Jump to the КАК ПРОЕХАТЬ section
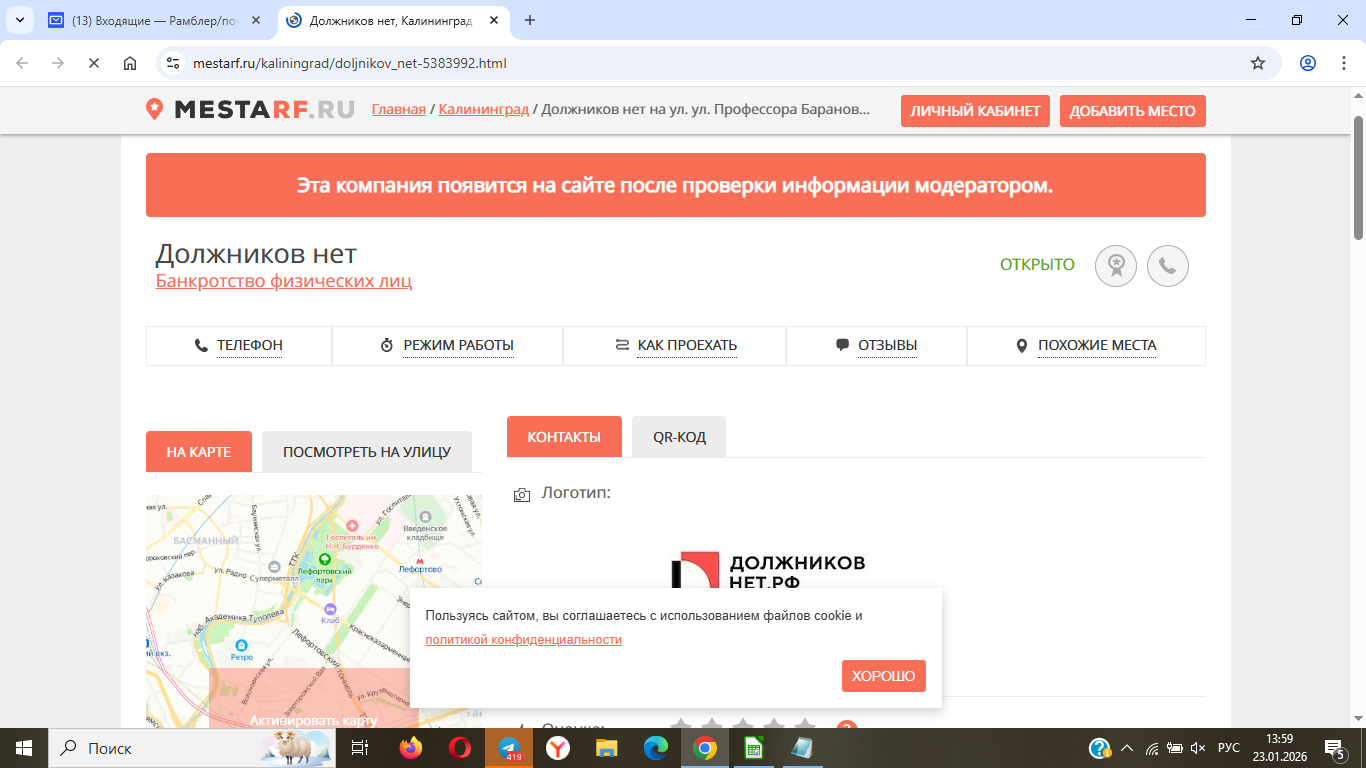 coord(675,346)
